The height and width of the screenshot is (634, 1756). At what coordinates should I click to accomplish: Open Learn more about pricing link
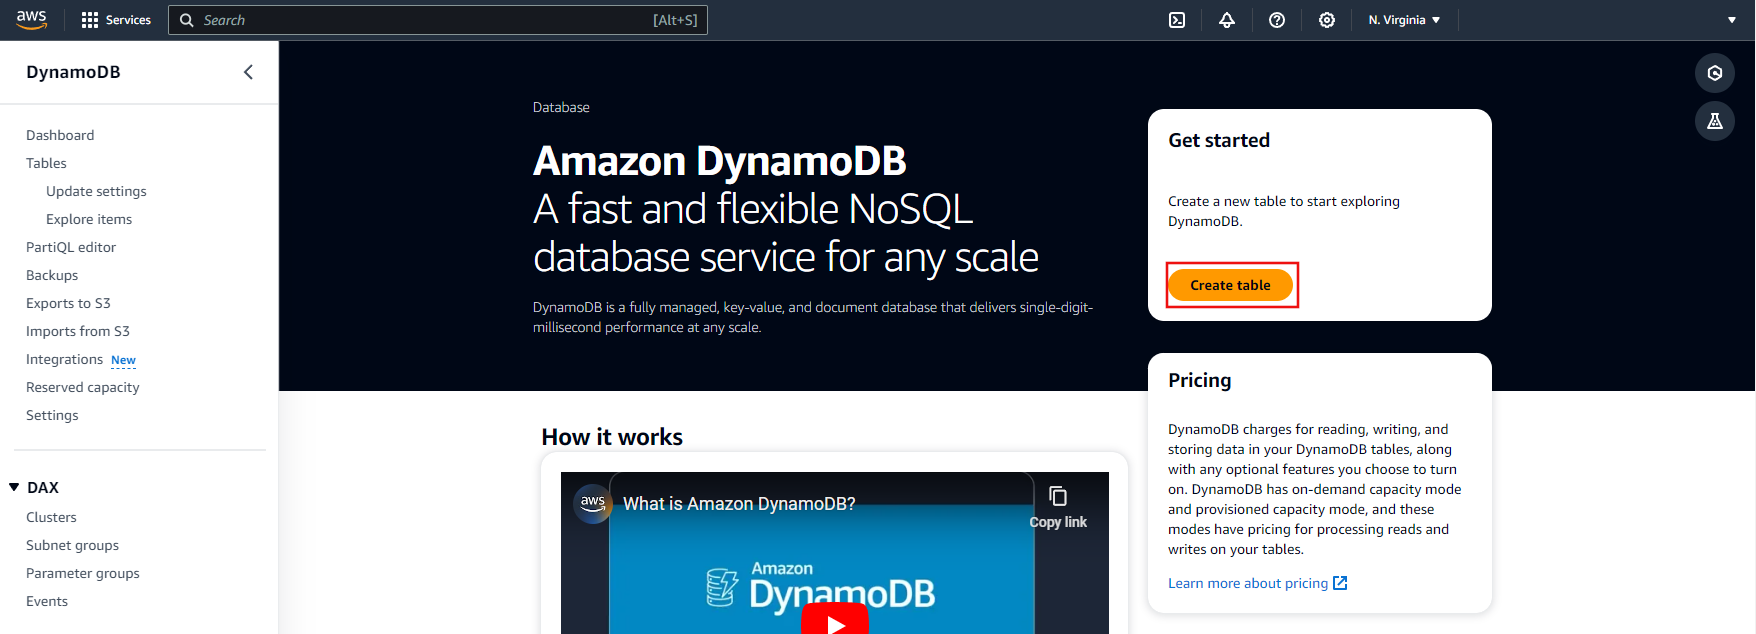[x=1258, y=583]
